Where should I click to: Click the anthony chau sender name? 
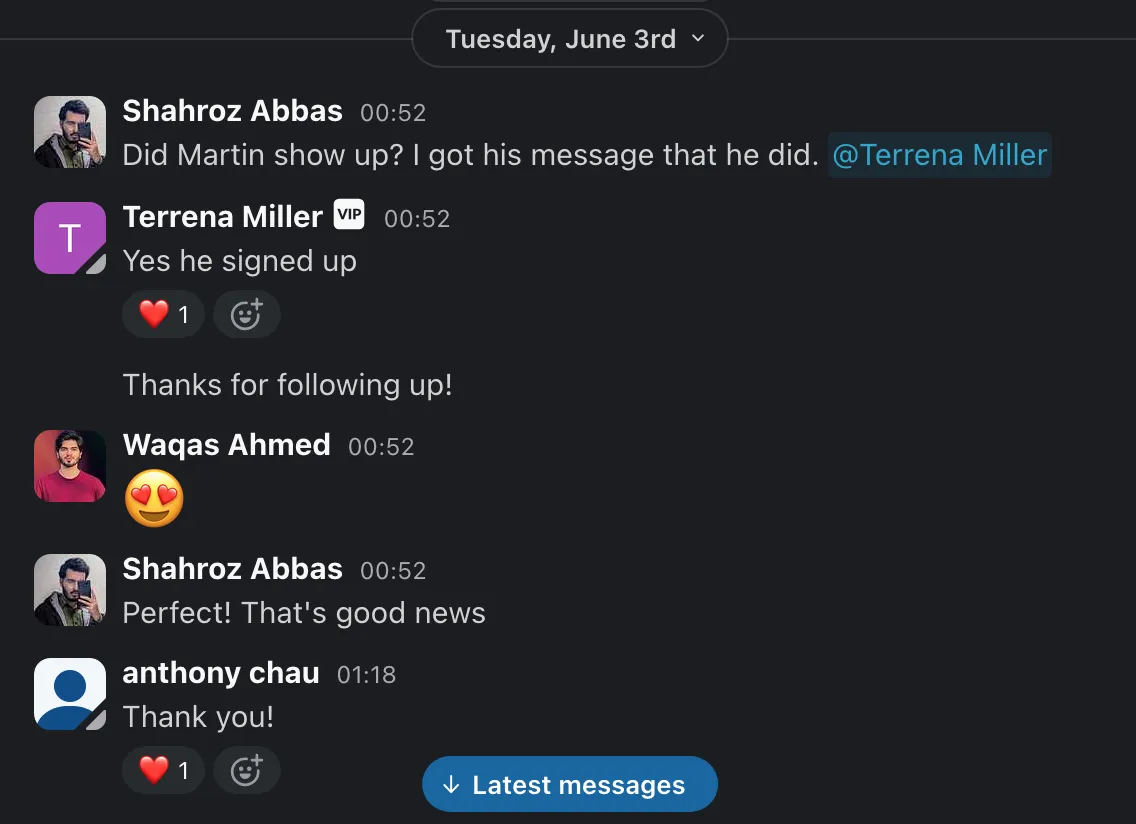coord(221,673)
